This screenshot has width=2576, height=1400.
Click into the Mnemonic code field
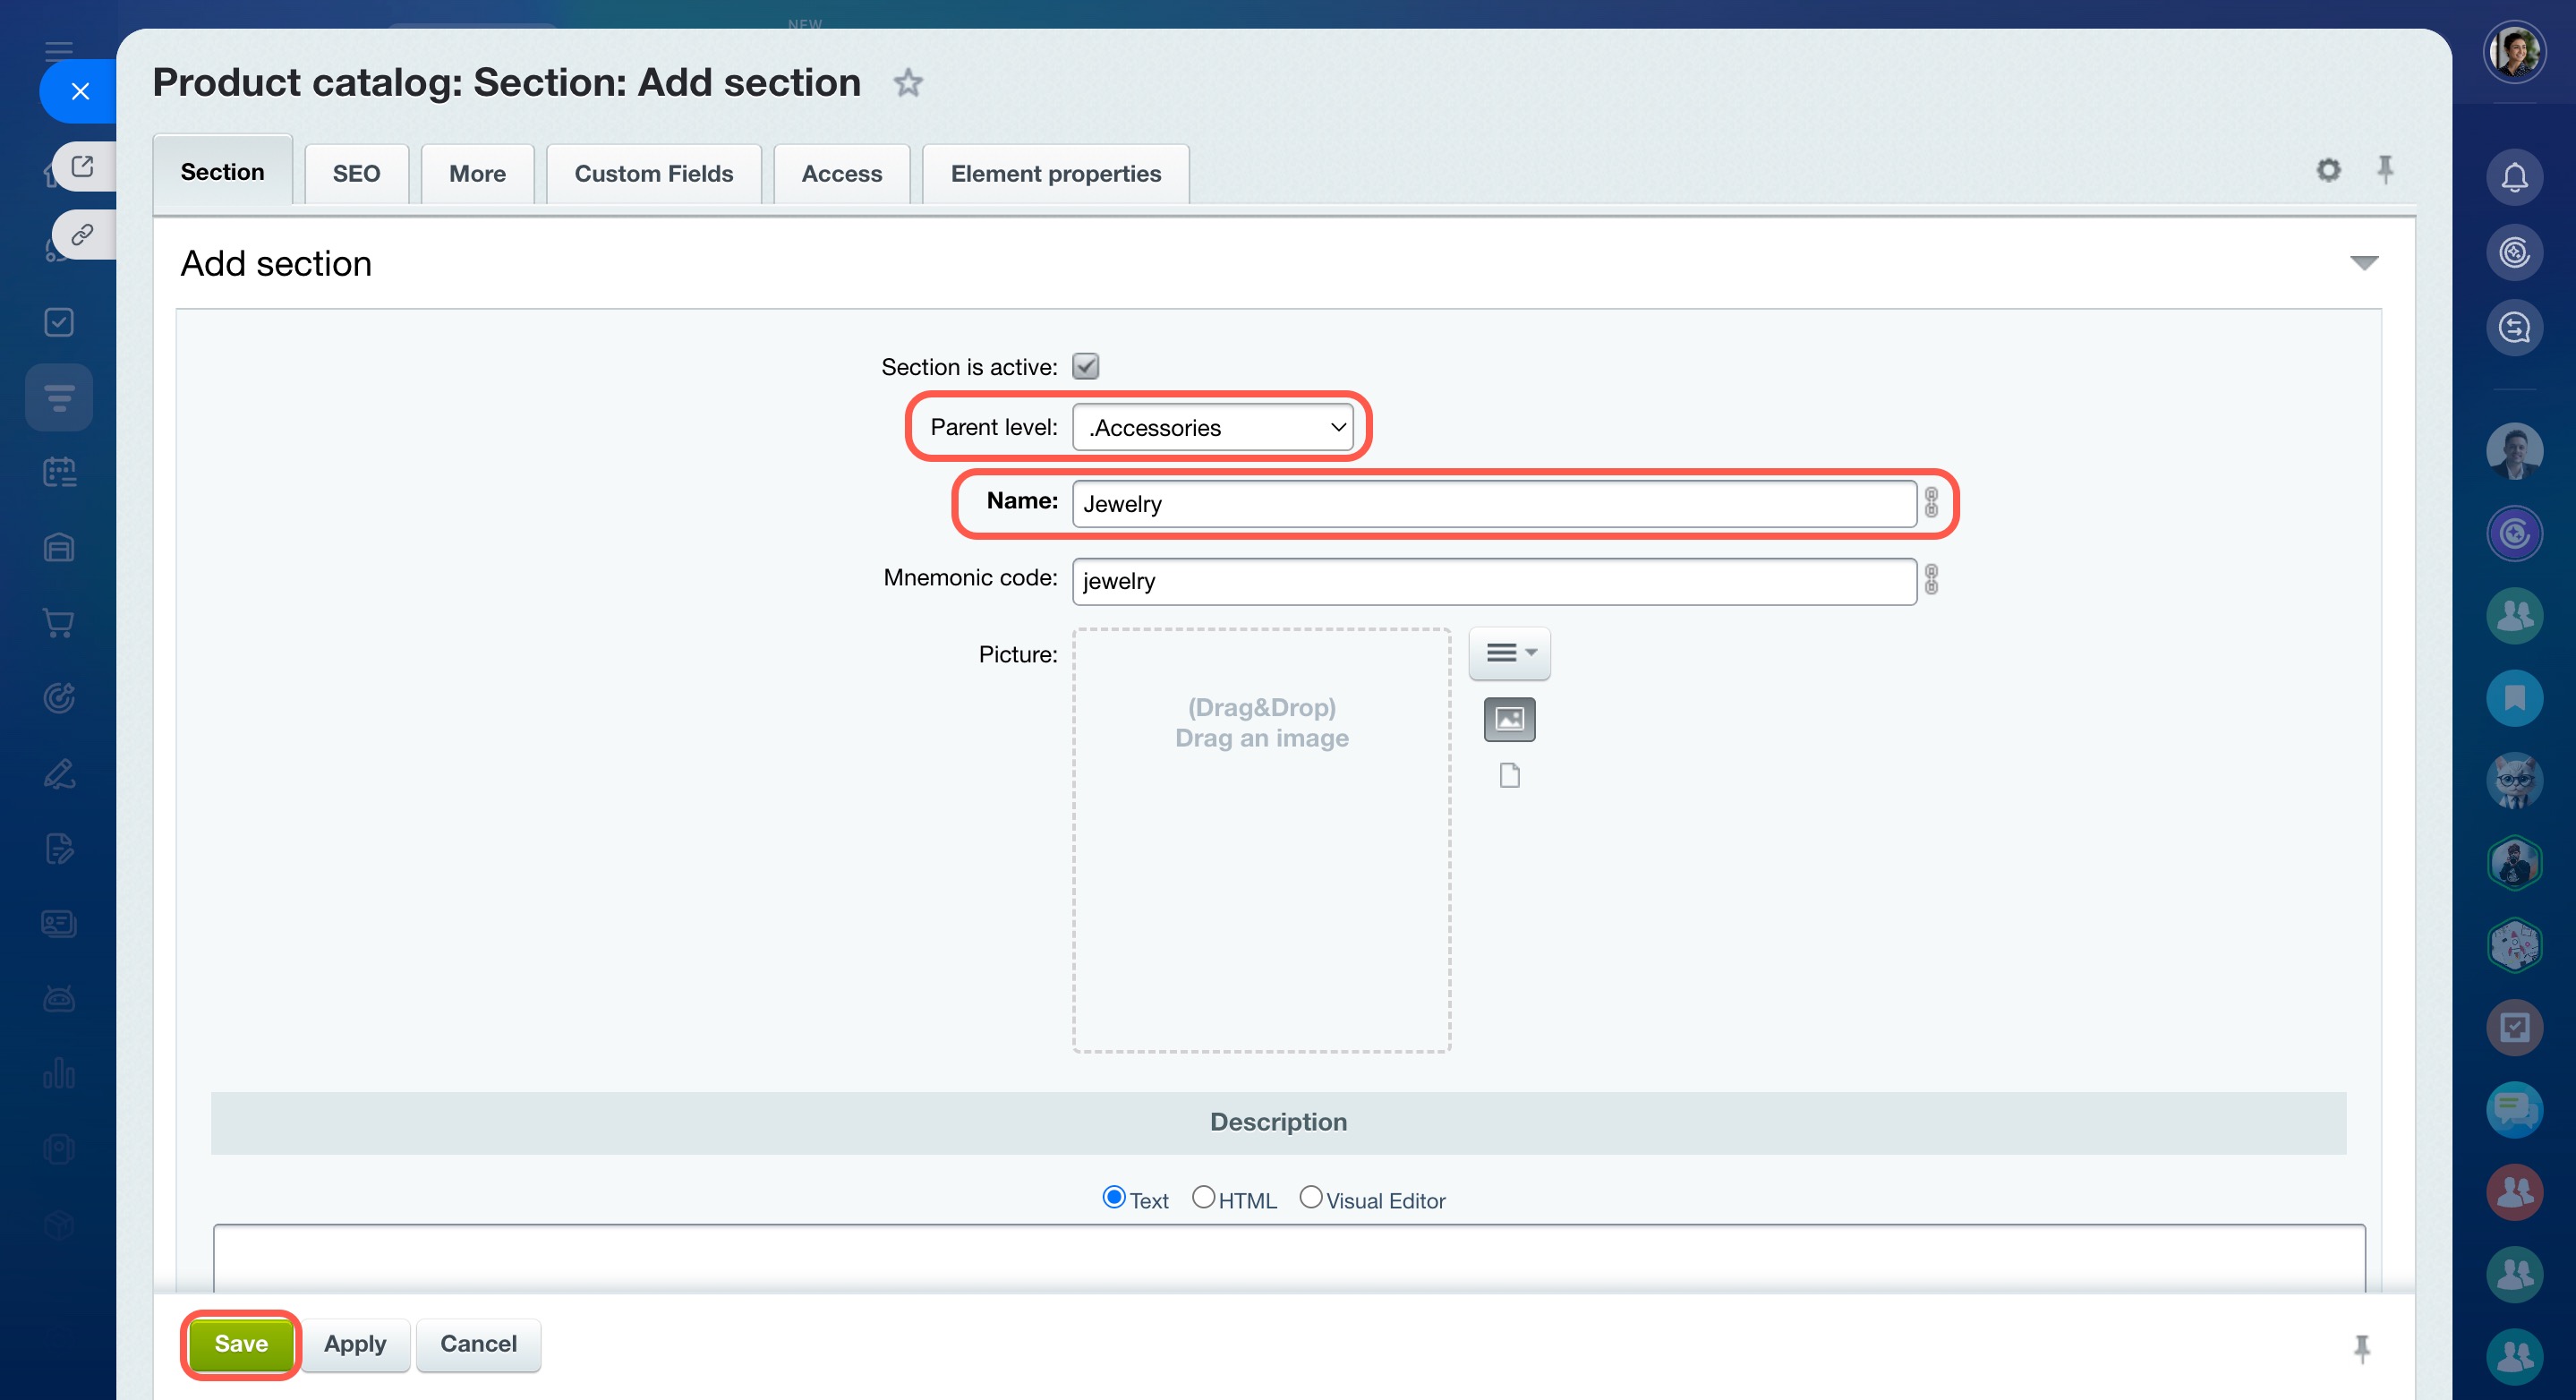click(x=1493, y=581)
